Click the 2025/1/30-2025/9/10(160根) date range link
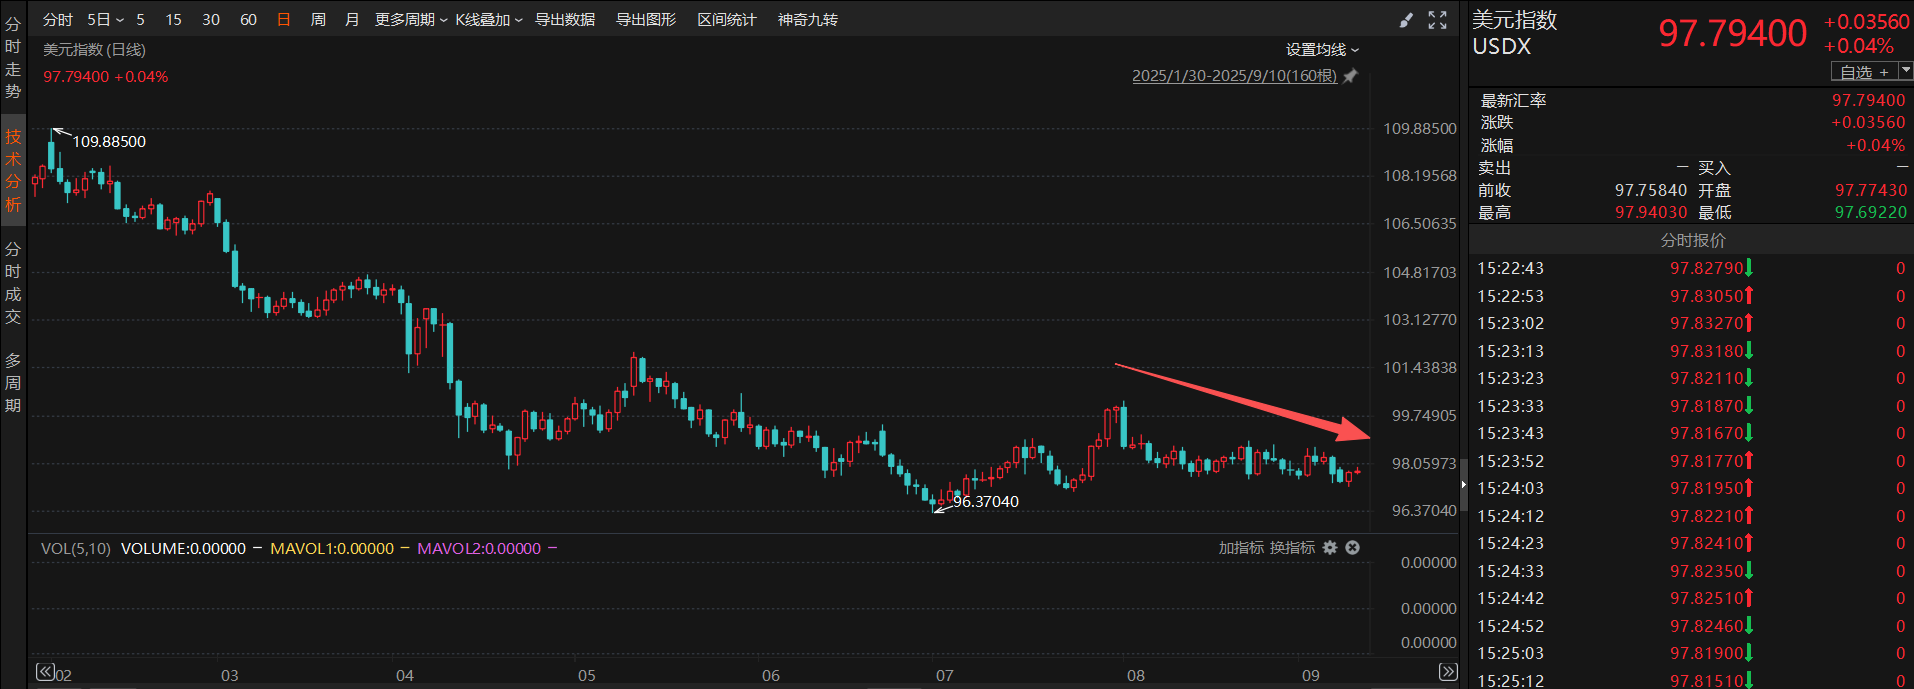The height and width of the screenshot is (689, 1914). click(1234, 76)
